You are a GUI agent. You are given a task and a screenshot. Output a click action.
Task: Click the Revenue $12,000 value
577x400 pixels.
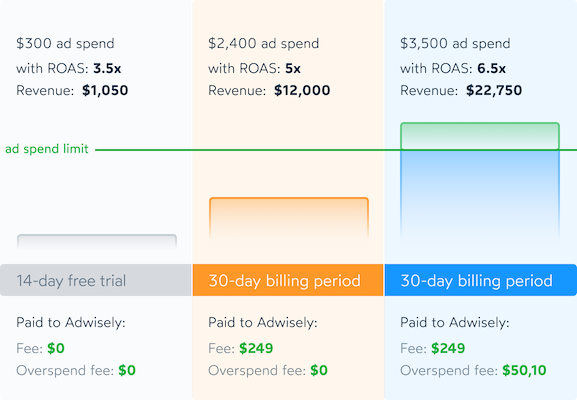click(302, 91)
